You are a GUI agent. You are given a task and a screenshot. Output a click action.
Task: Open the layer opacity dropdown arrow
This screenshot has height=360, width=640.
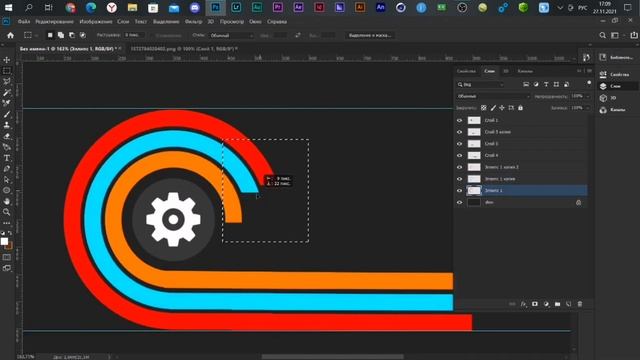pos(588,96)
